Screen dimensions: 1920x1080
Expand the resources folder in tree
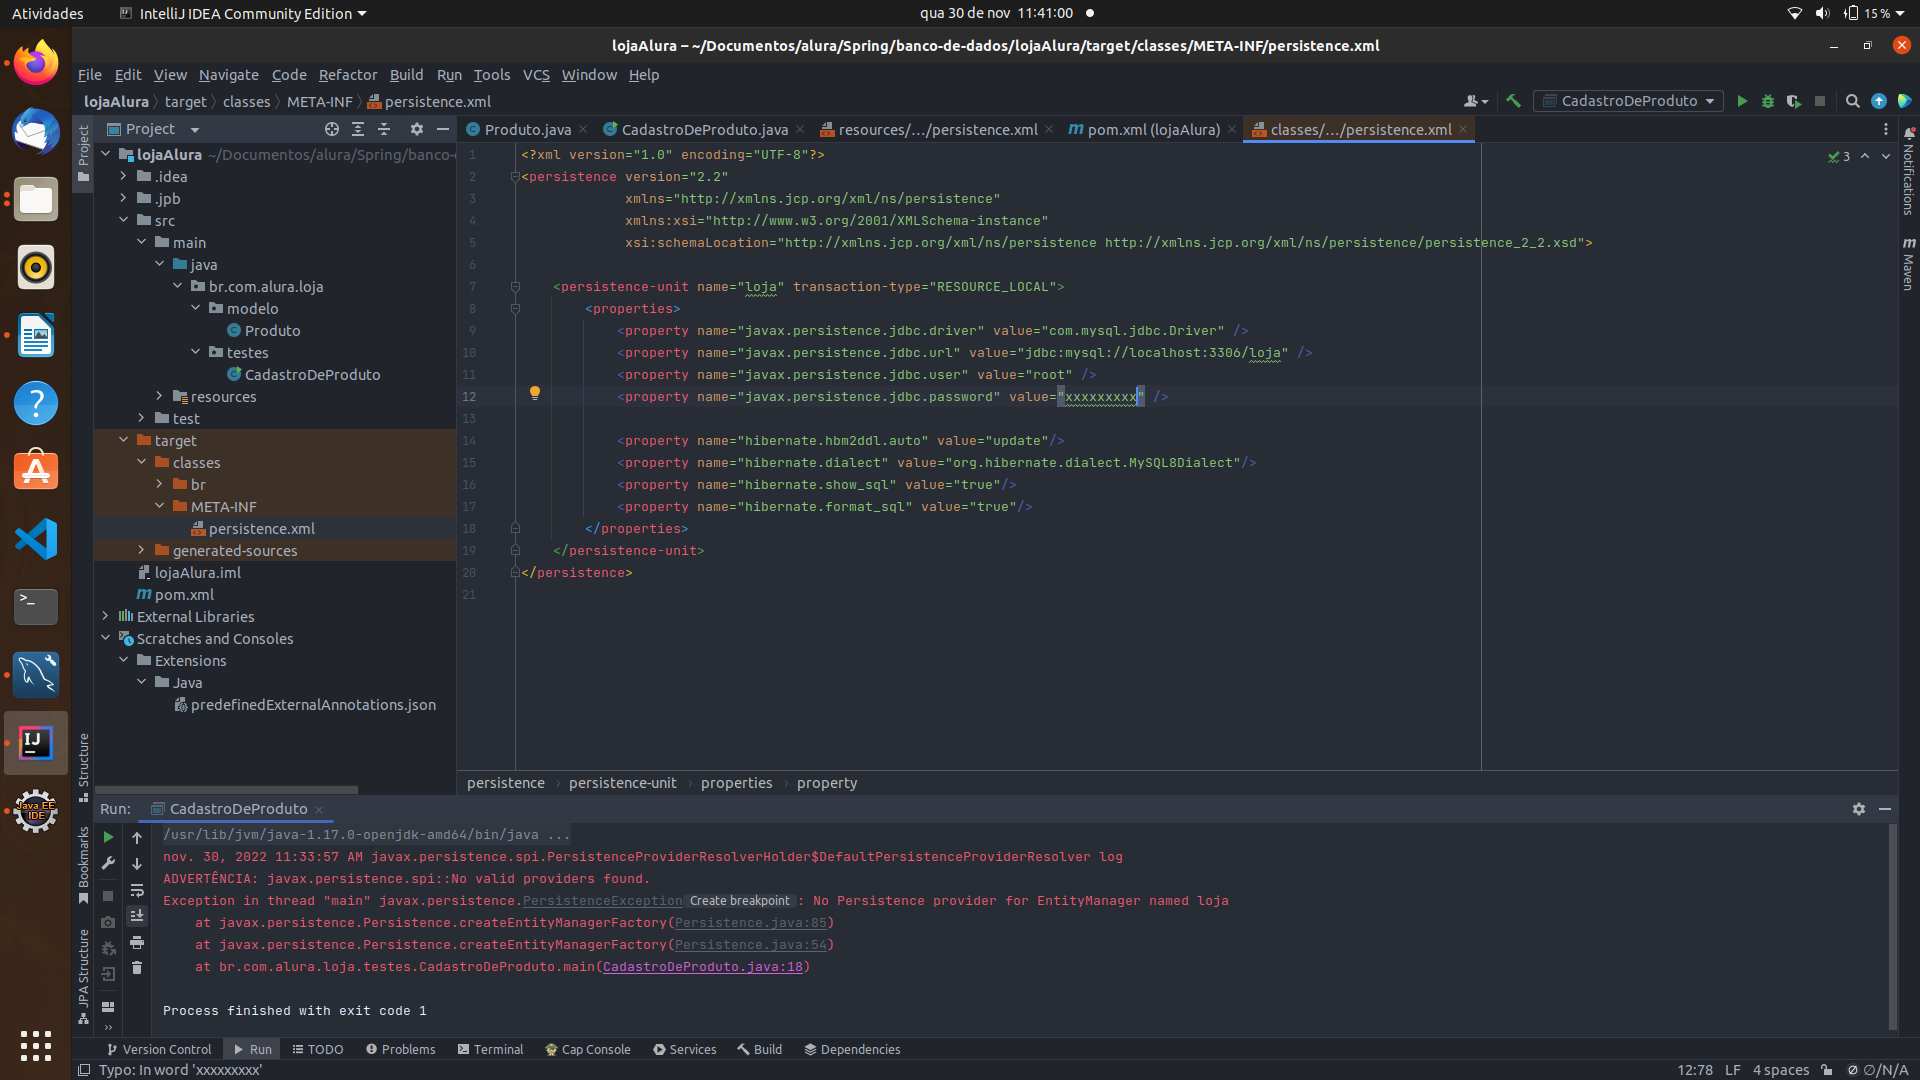pos(159,397)
